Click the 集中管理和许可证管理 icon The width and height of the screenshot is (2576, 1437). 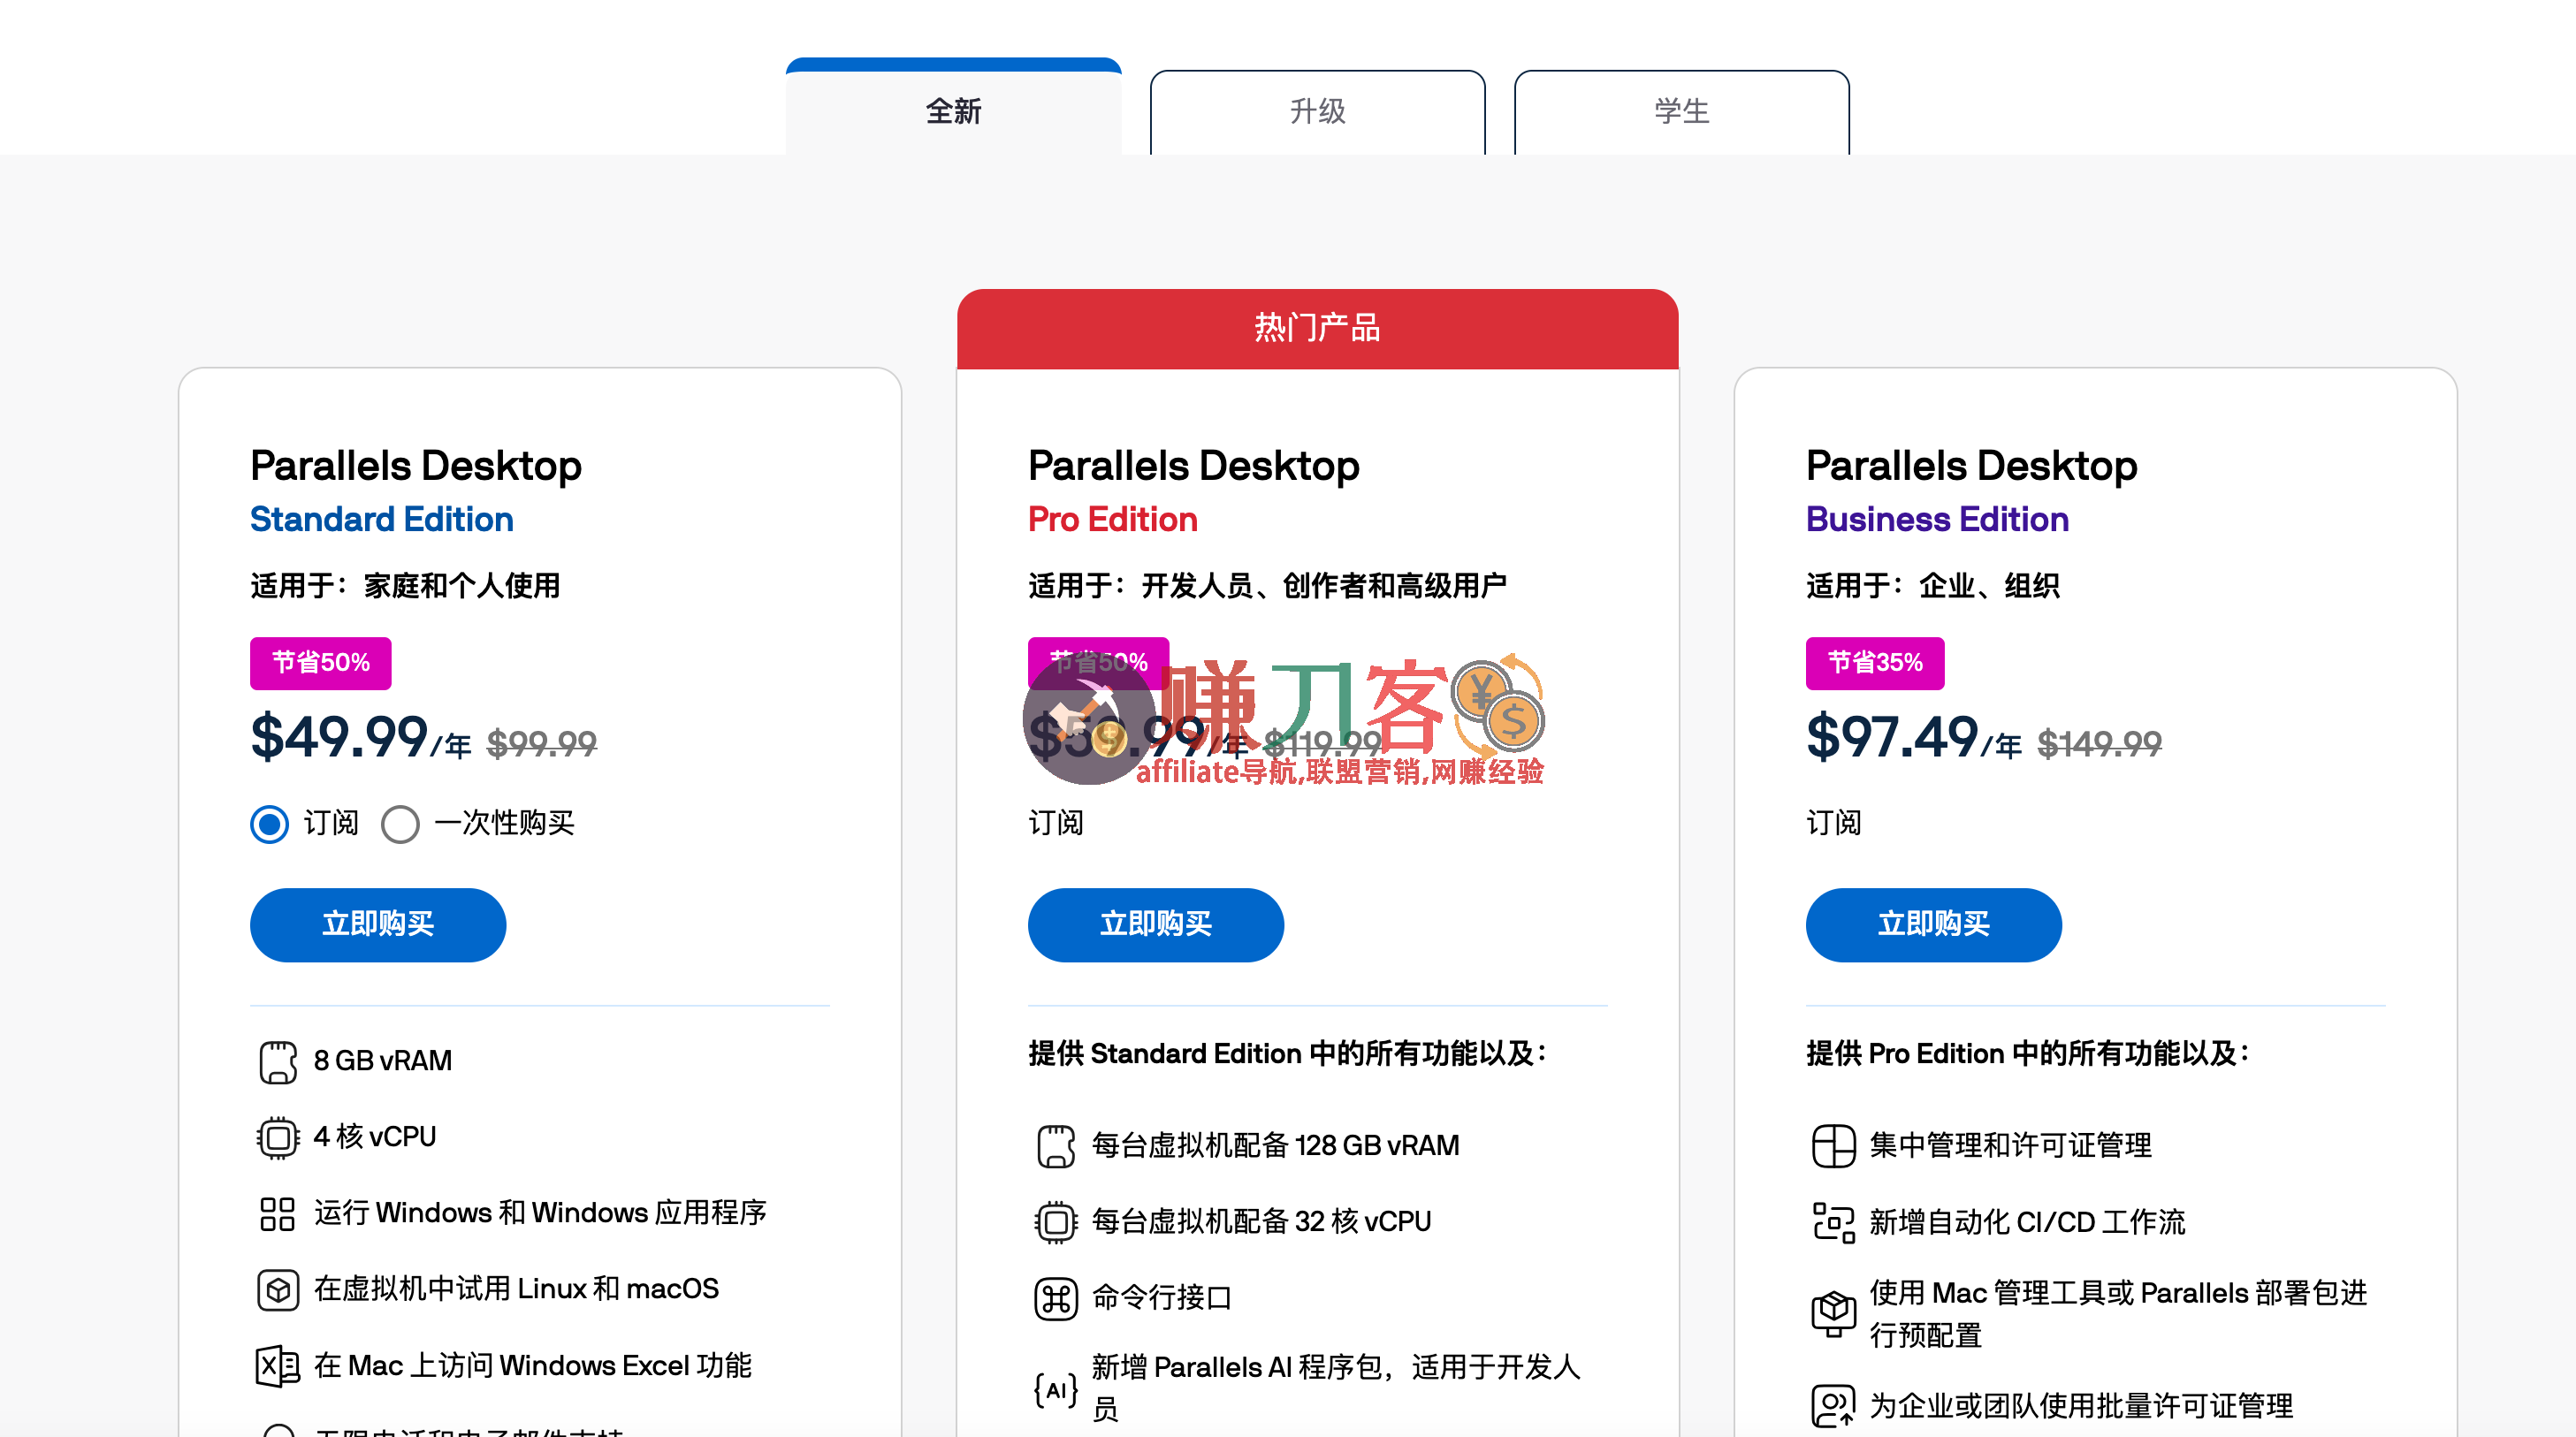pyautogui.click(x=1833, y=1146)
